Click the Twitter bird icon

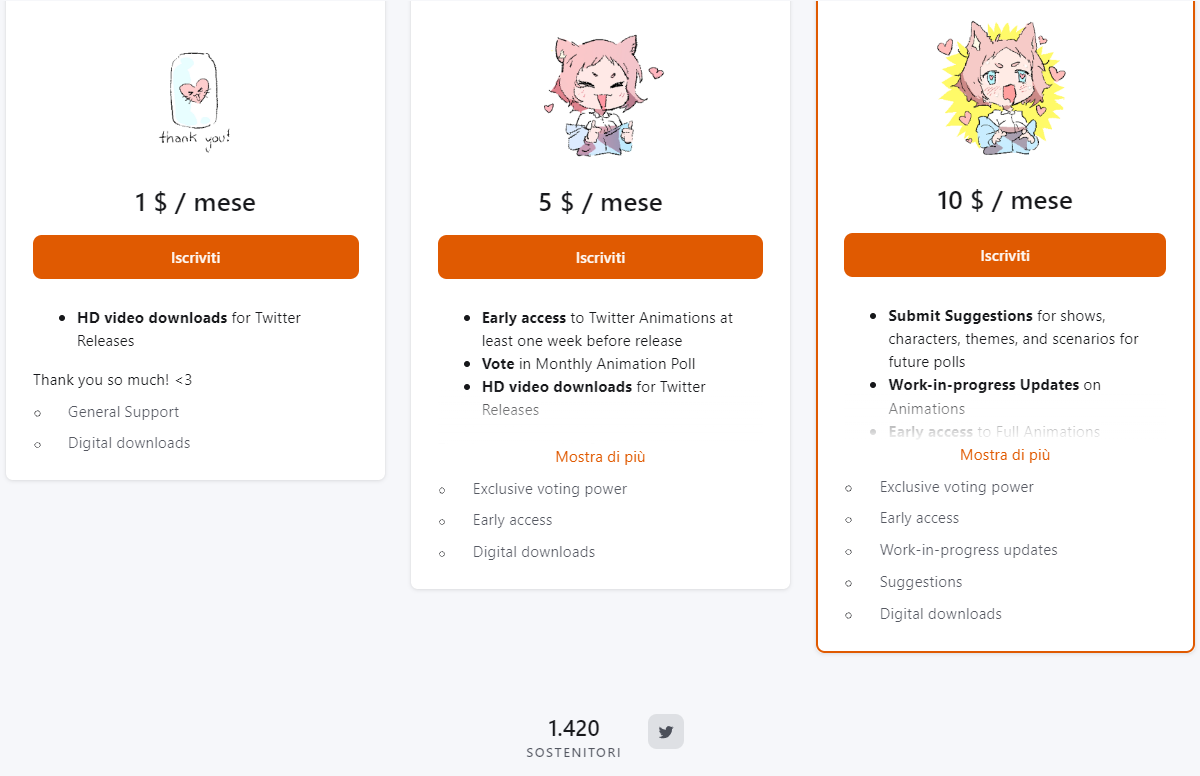[x=666, y=732]
